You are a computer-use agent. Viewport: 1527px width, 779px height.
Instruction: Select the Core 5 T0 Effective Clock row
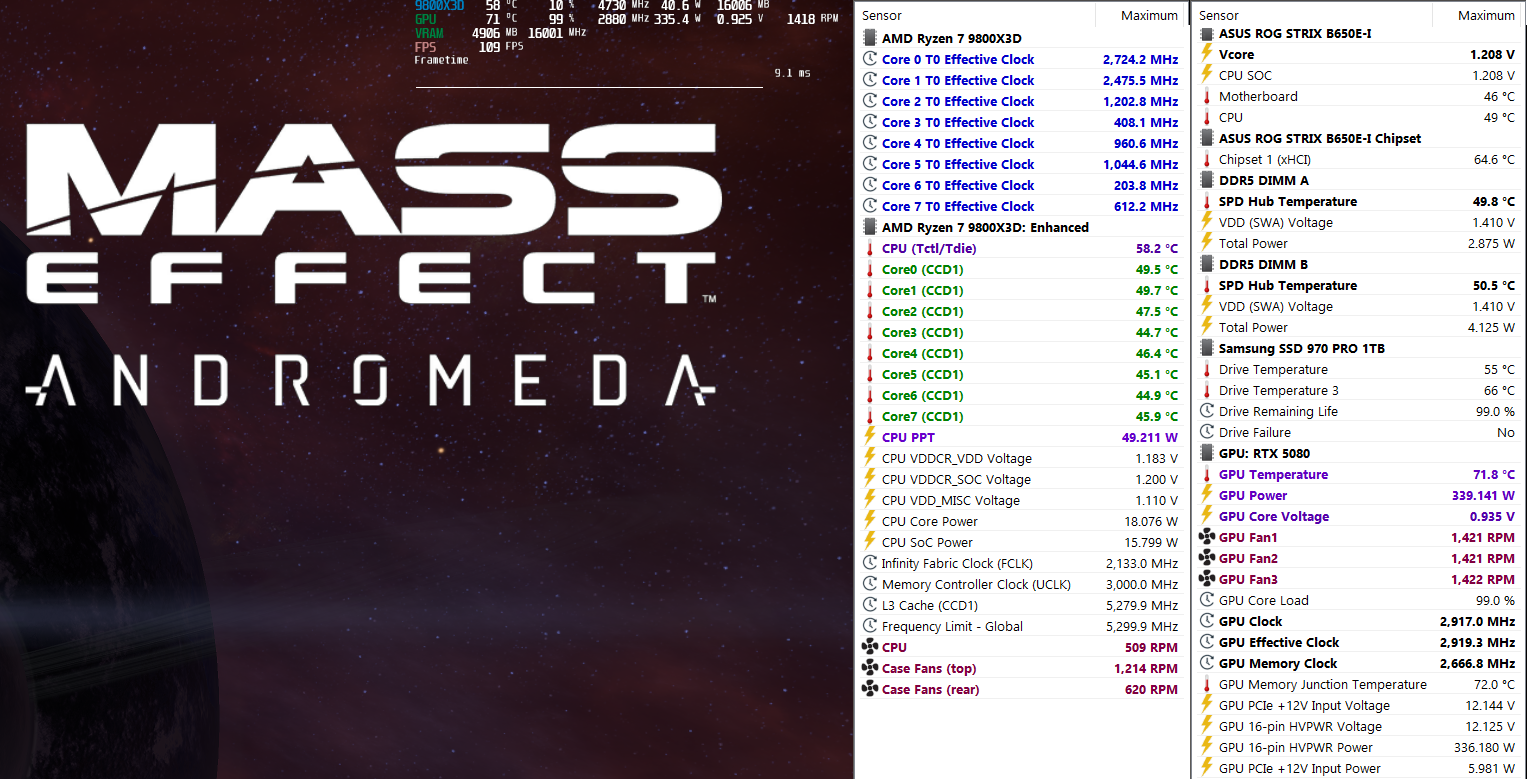[1020, 164]
